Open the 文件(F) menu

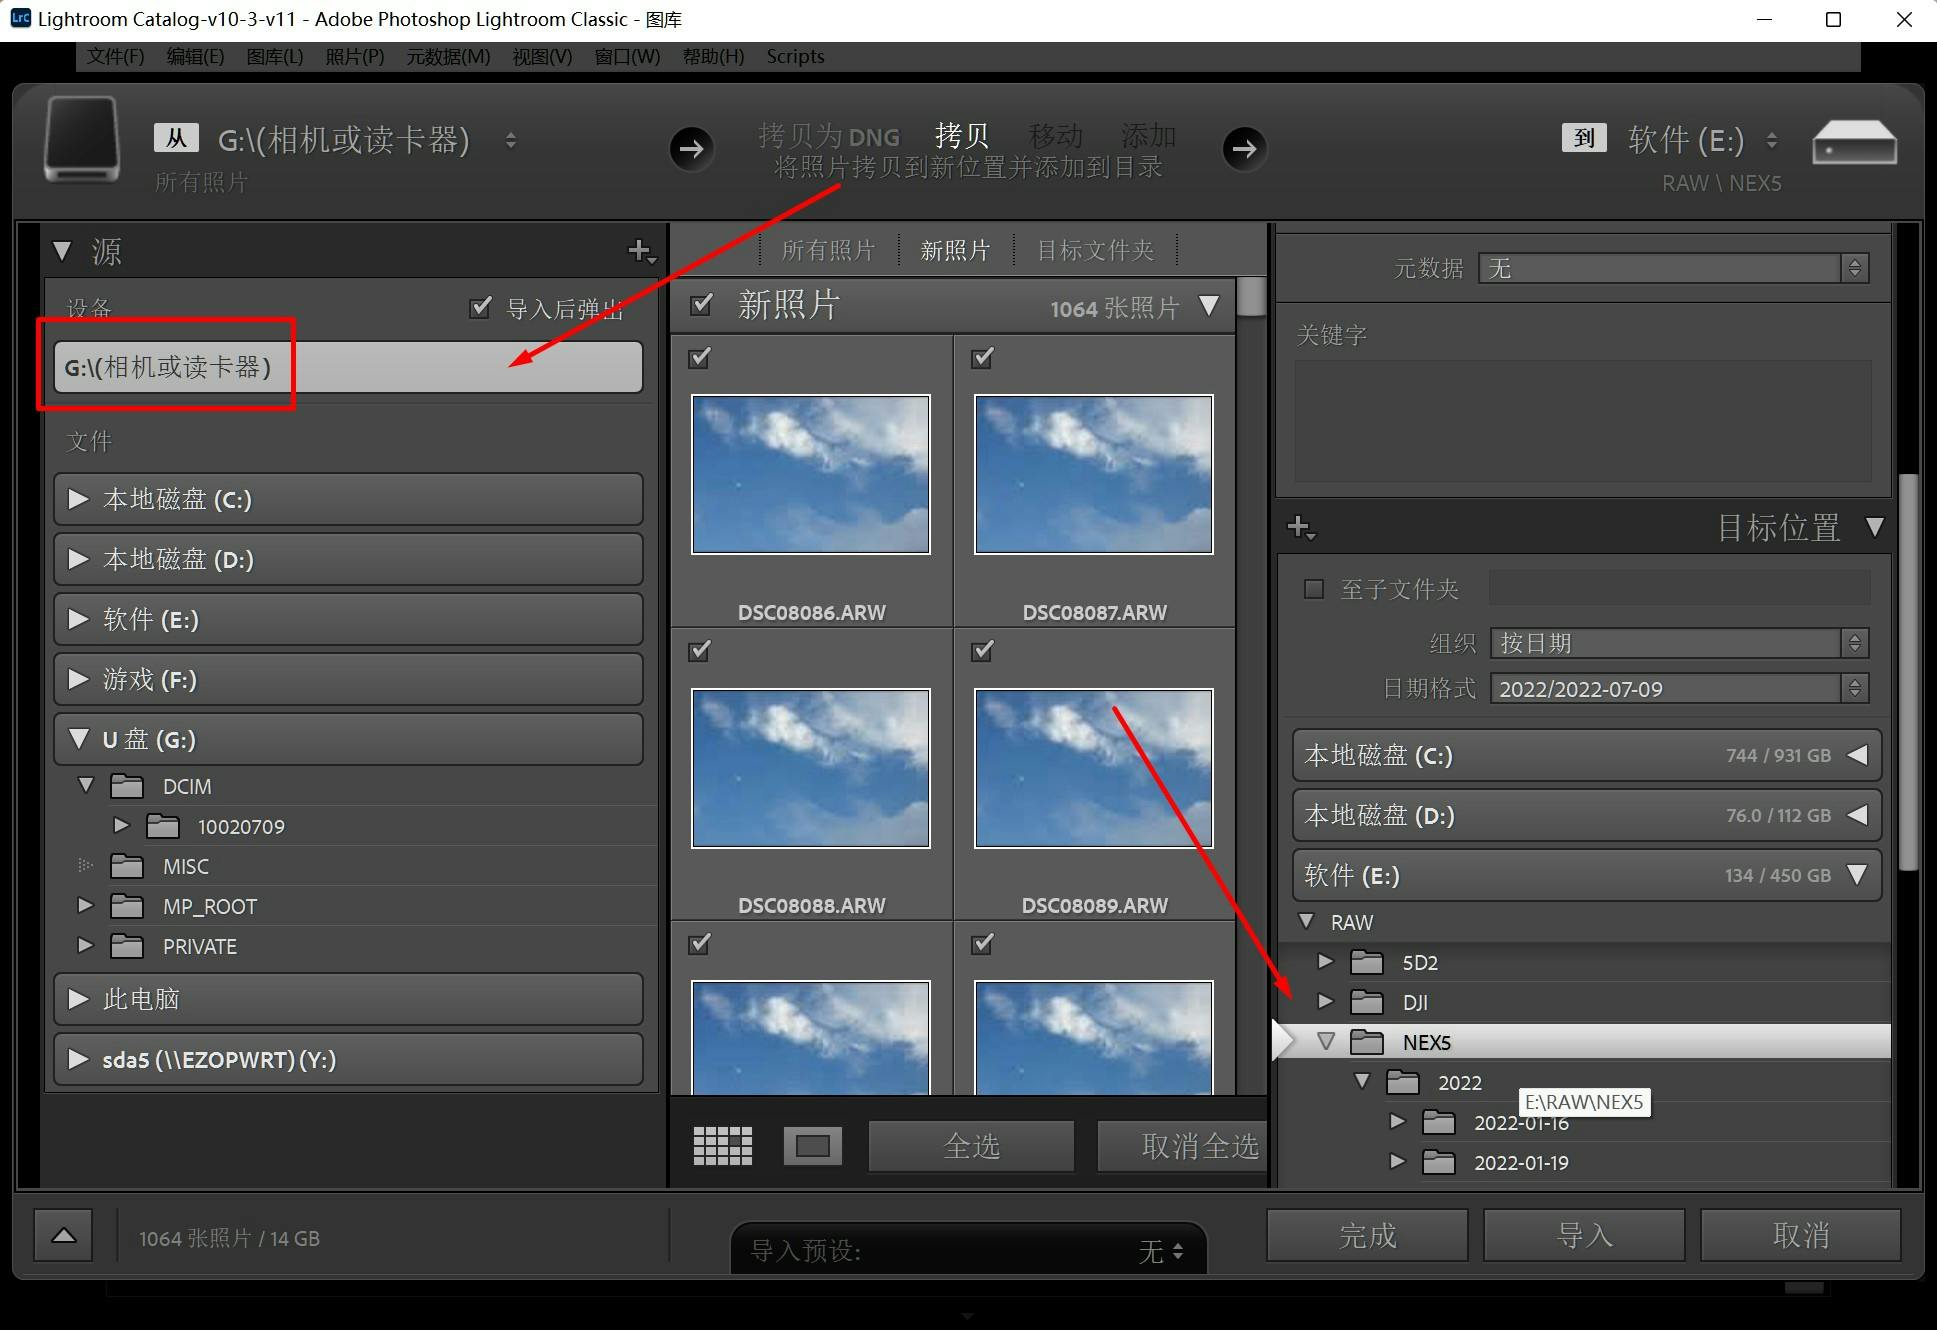115,56
